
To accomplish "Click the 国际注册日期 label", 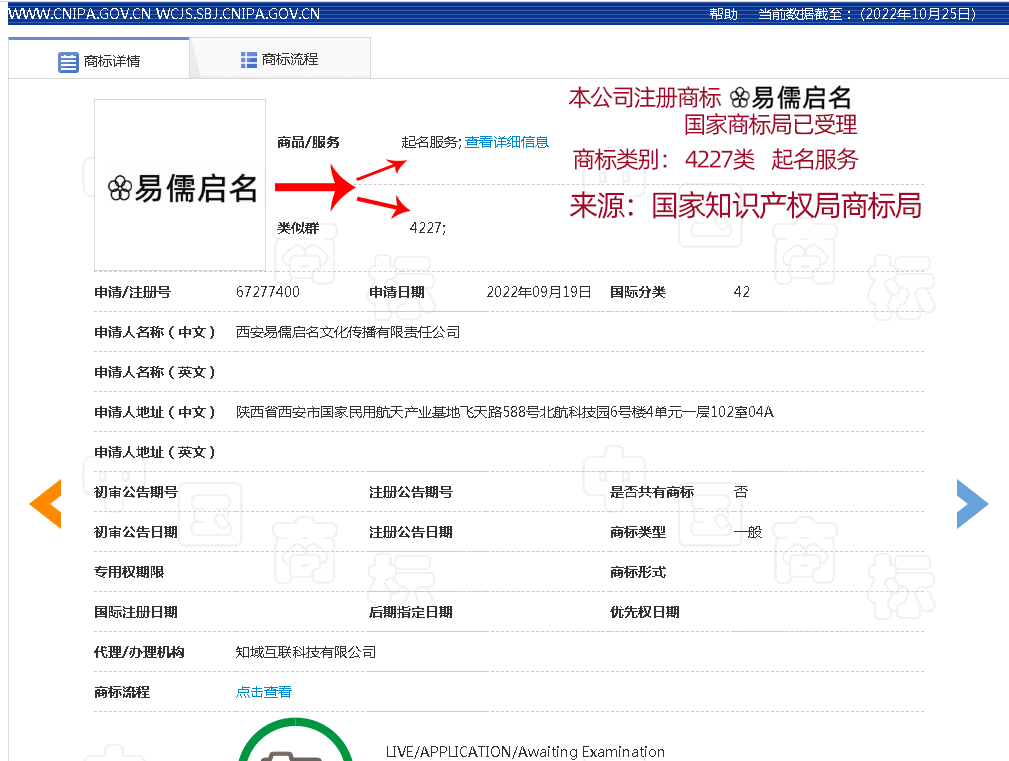I will (x=136, y=612).
